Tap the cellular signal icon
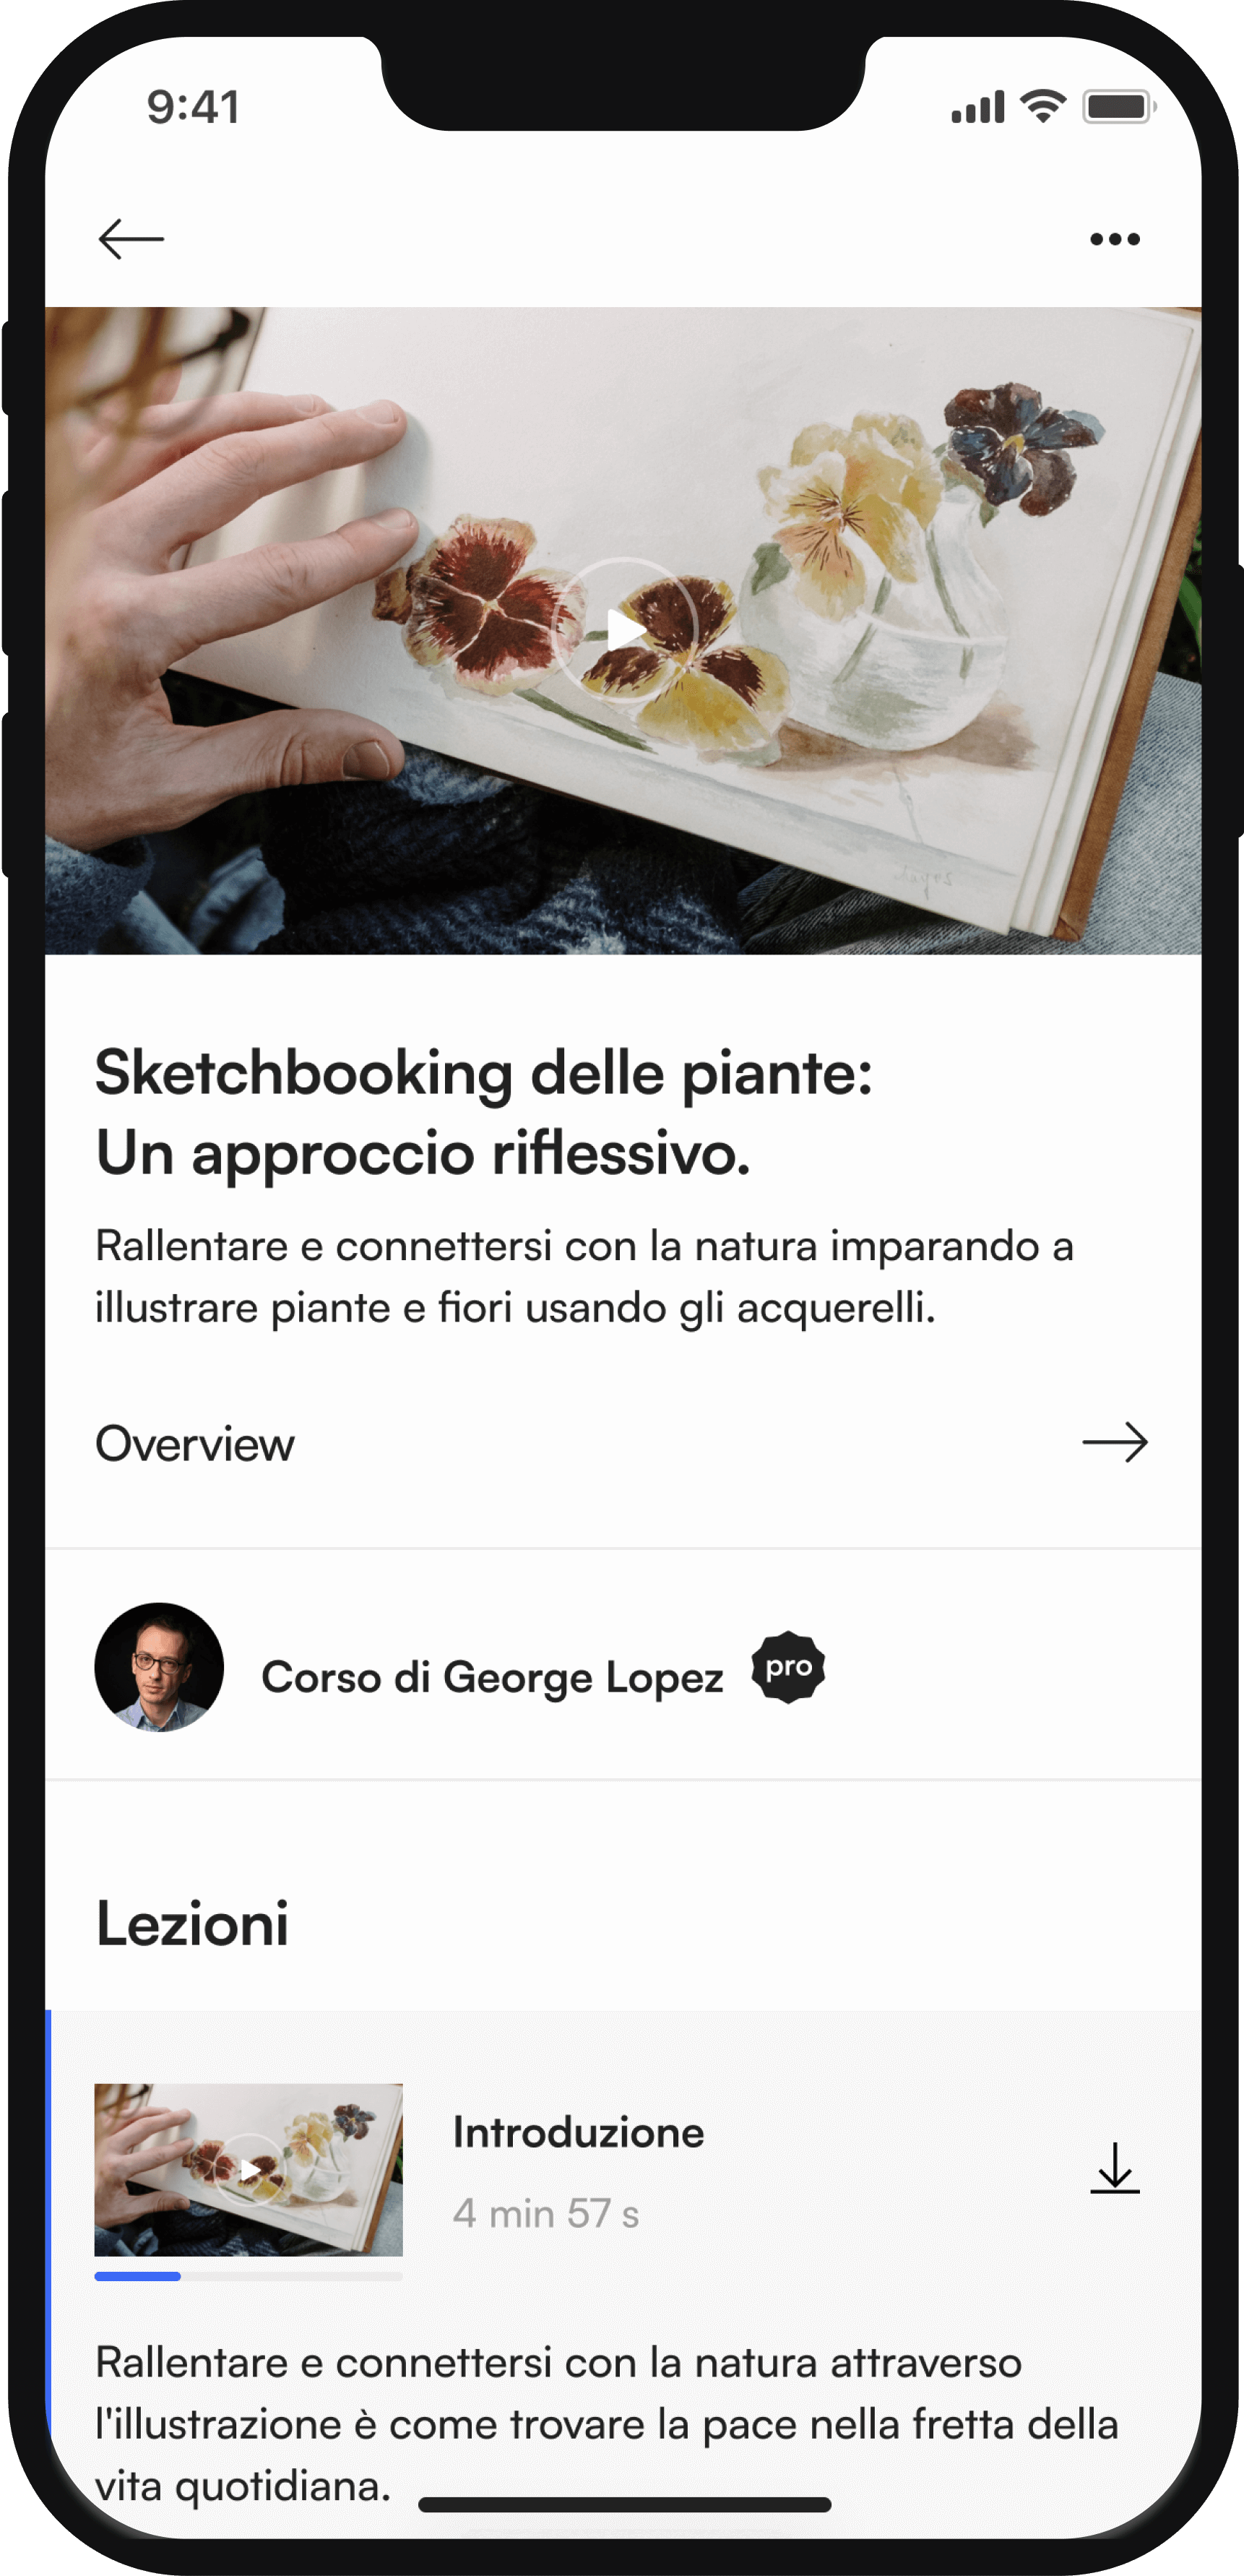1244x2576 pixels. [x=978, y=106]
